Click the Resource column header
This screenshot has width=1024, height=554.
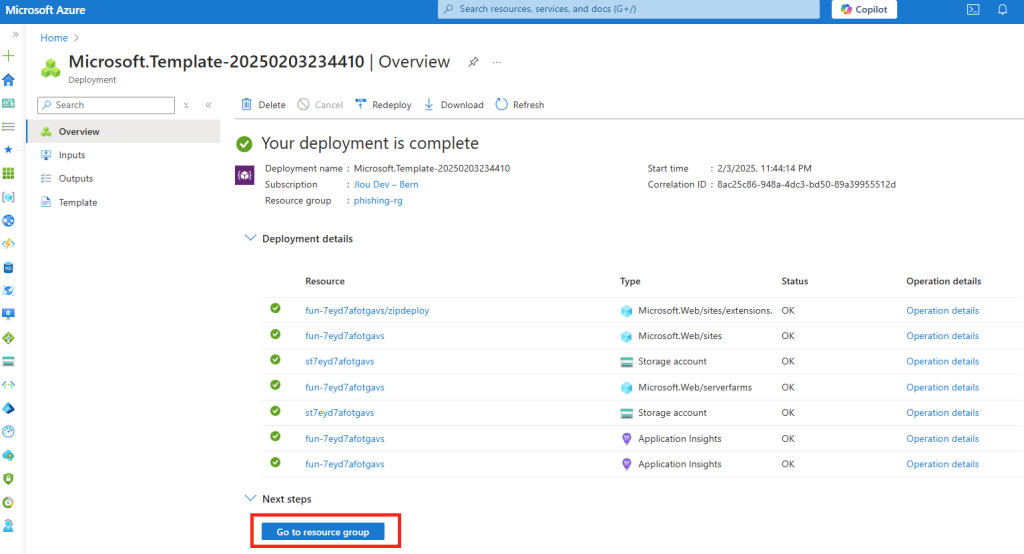point(325,282)
